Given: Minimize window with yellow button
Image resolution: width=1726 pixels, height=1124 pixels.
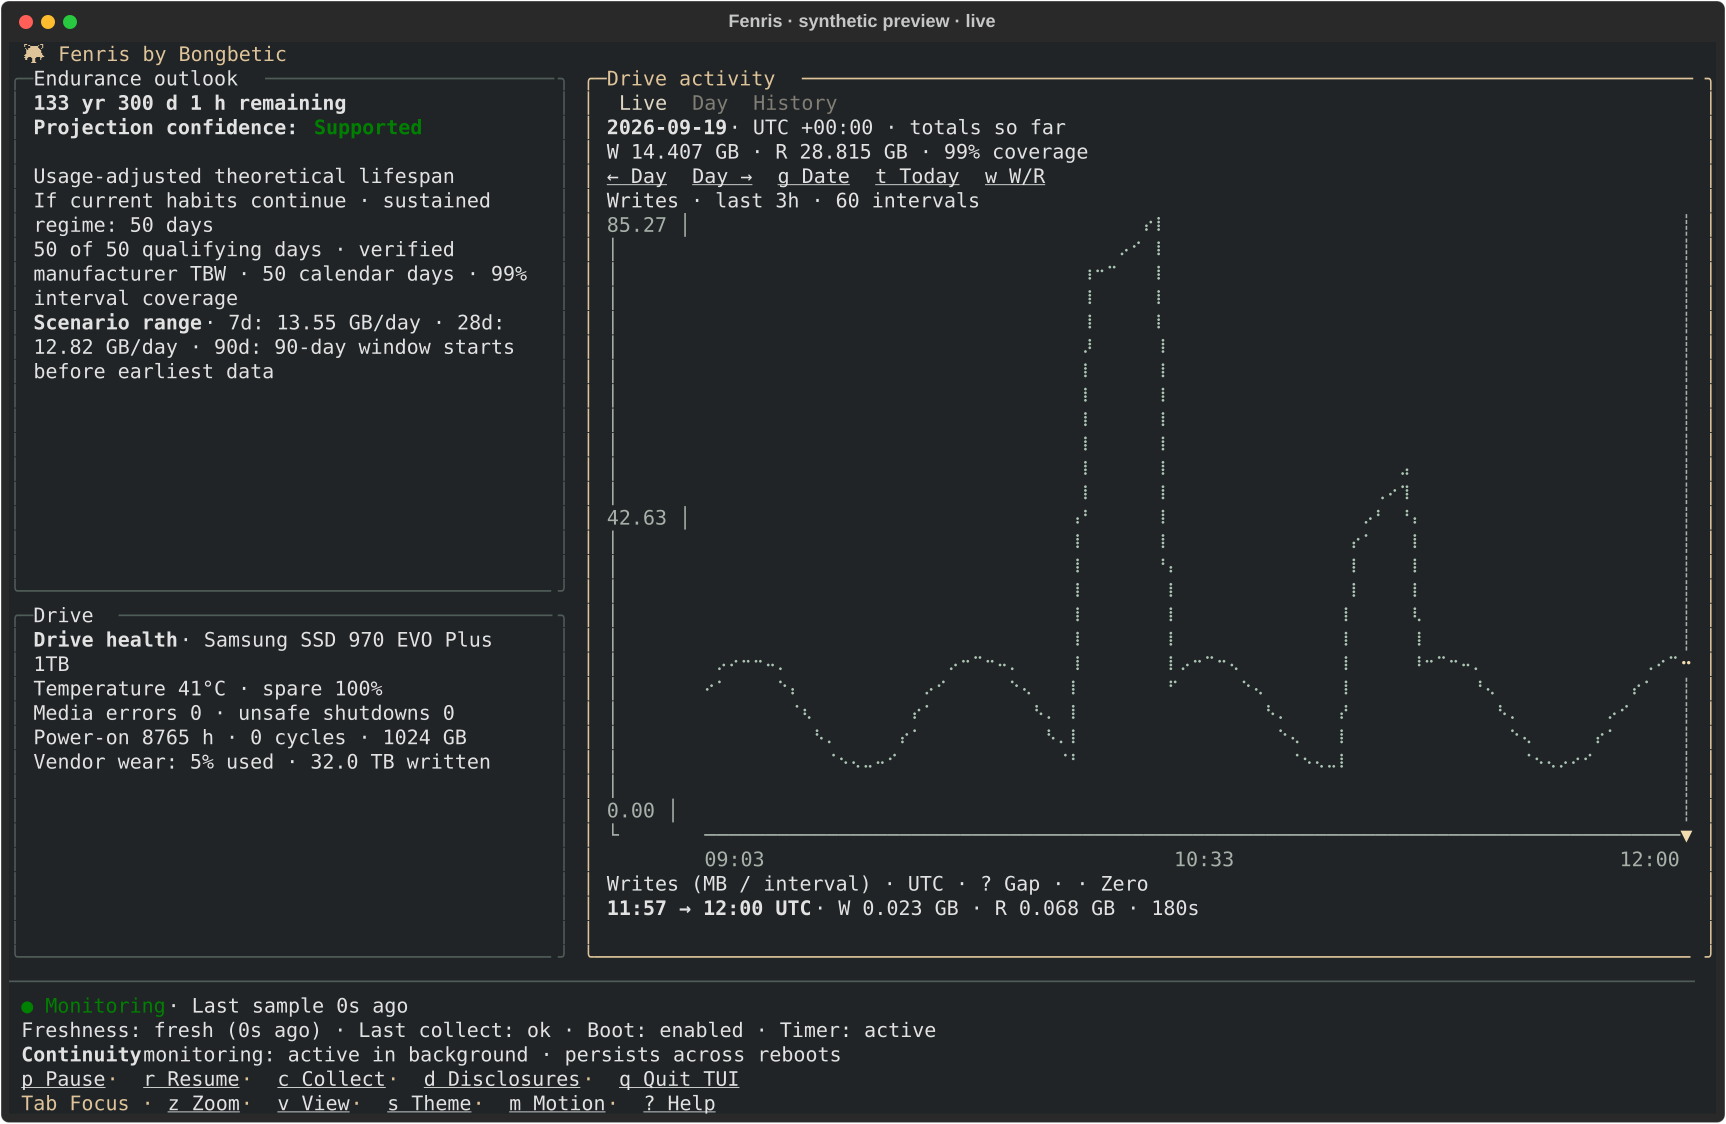Looking at the screenshot, I should click(48, 22).
